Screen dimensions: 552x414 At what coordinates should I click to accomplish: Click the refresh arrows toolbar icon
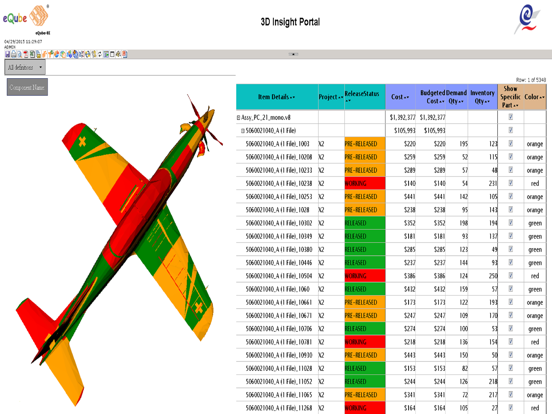99,54
